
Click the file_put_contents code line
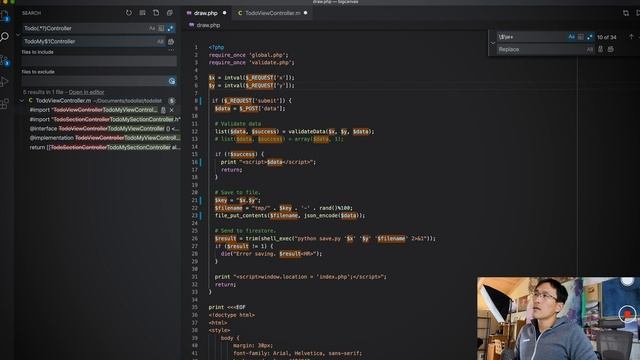tap(290, 216)
